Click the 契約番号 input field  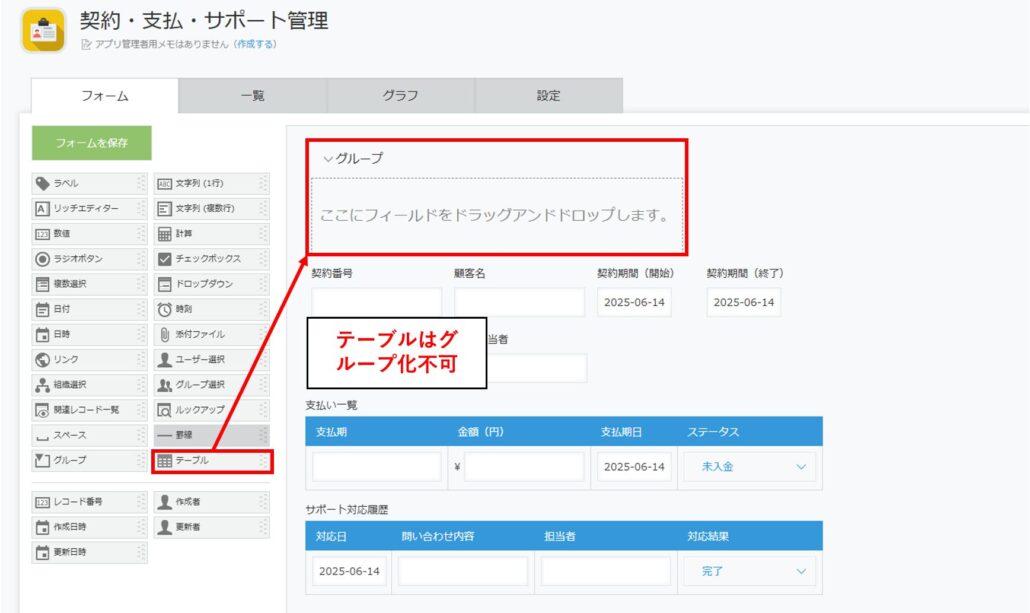point(376,302)
